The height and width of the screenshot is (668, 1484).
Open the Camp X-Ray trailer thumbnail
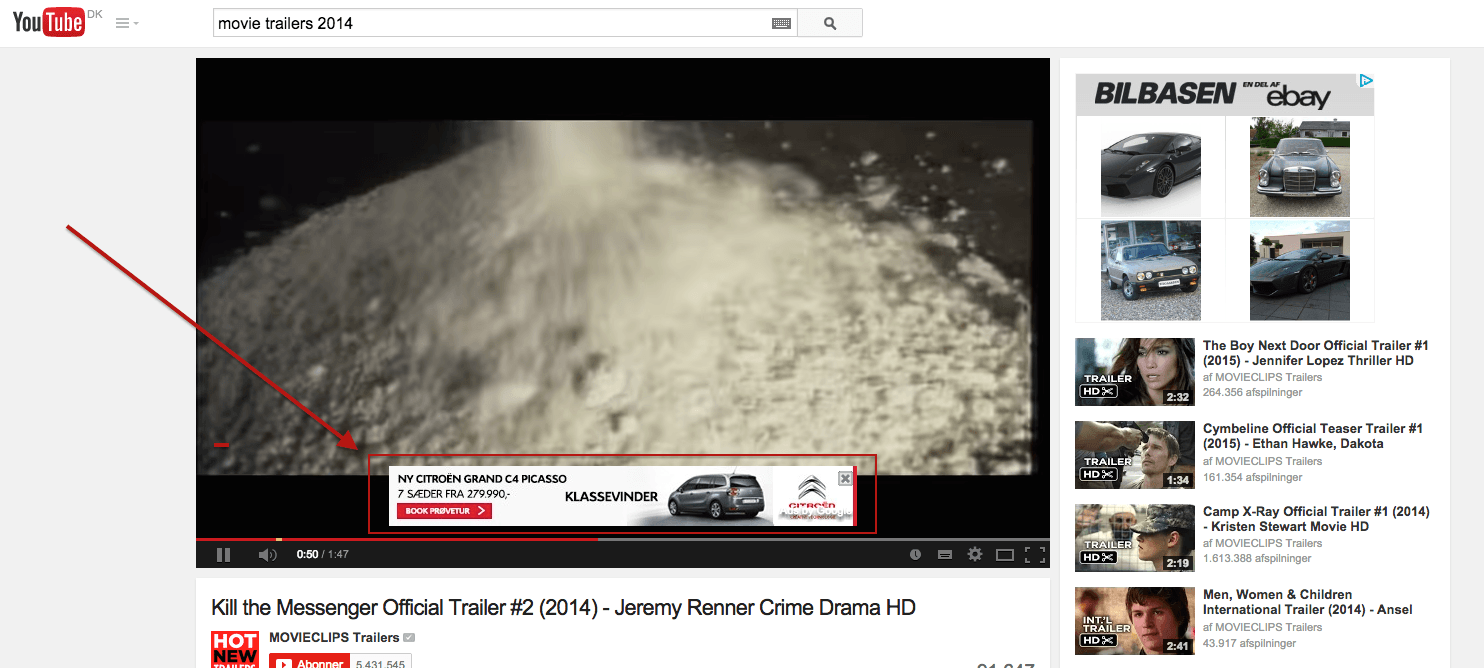coord(1135,538)
